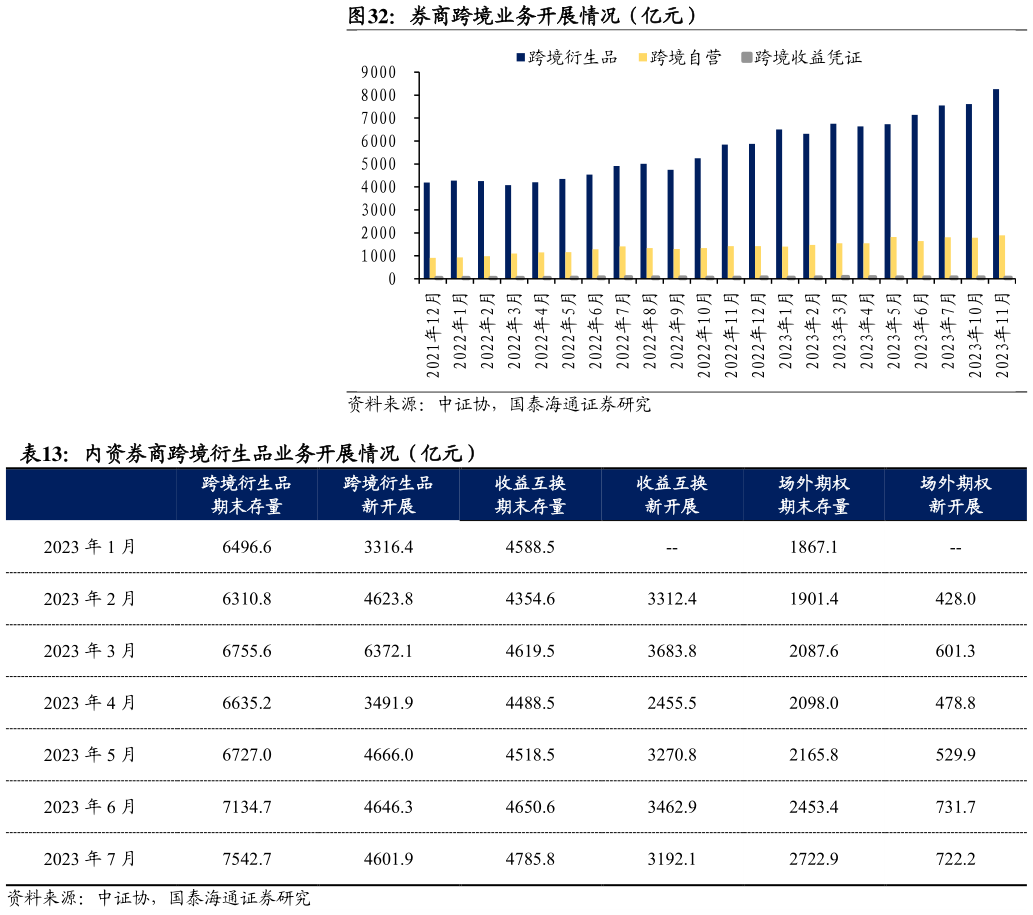Click header 跨境衍生品 期末存量
The image size is (1033, 915).
click(x=246, y=495)
